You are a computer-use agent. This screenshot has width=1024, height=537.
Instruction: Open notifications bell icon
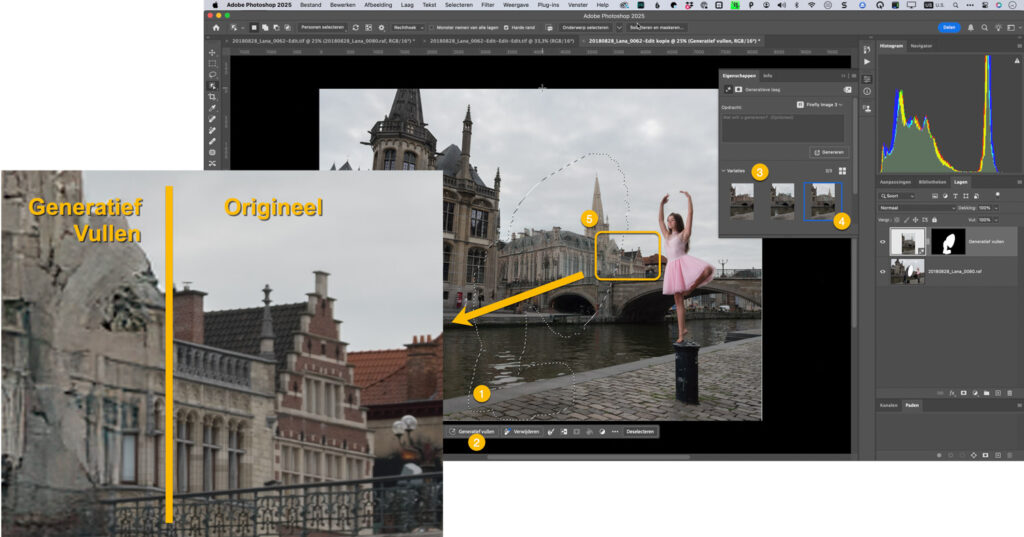pyautogui.click(x=970, y=27)
